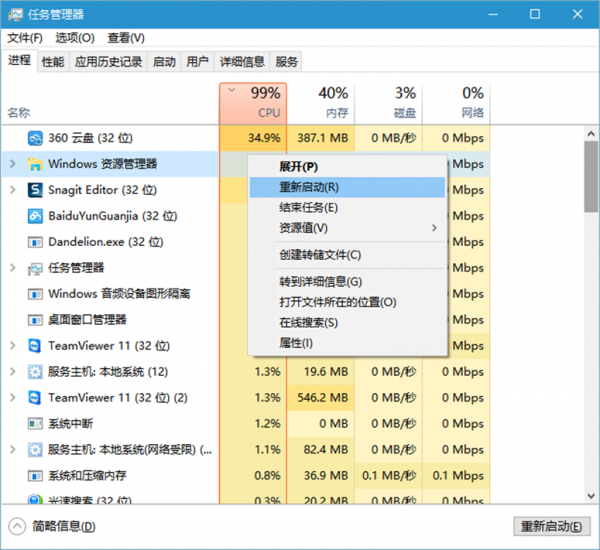The width and height of the screenshot is (600, 550).
Task: Open the 查看(V) menu
Action: (x=126, y=38)
